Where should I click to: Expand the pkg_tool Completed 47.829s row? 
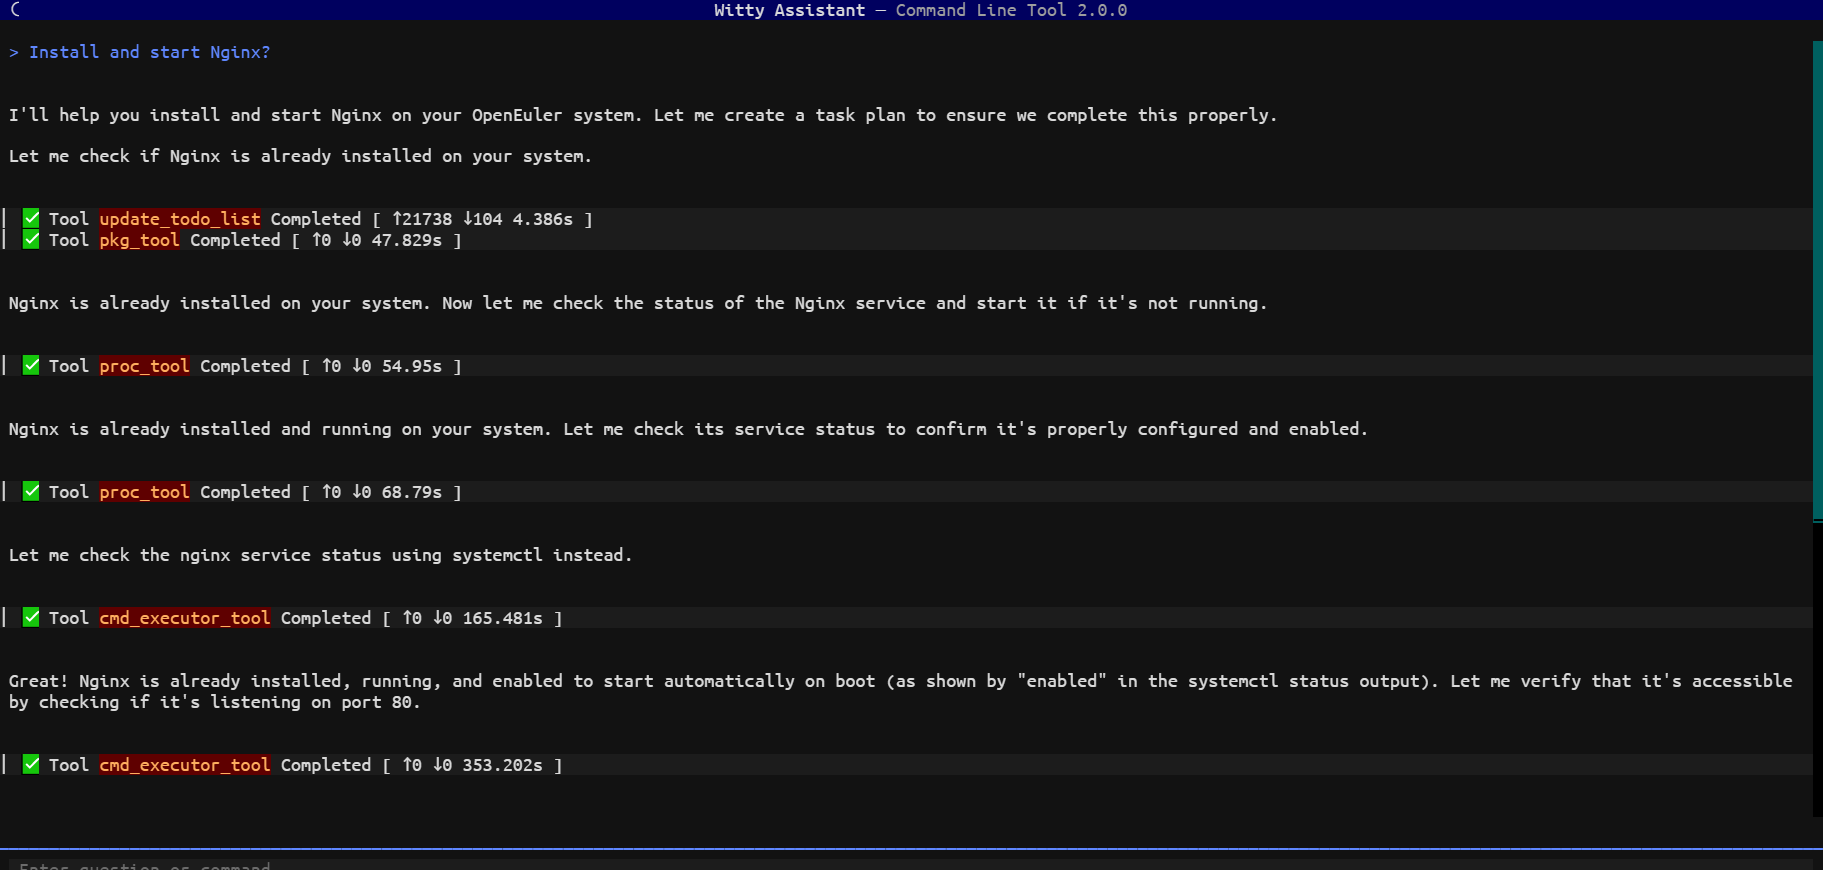[x=908, y=240]
